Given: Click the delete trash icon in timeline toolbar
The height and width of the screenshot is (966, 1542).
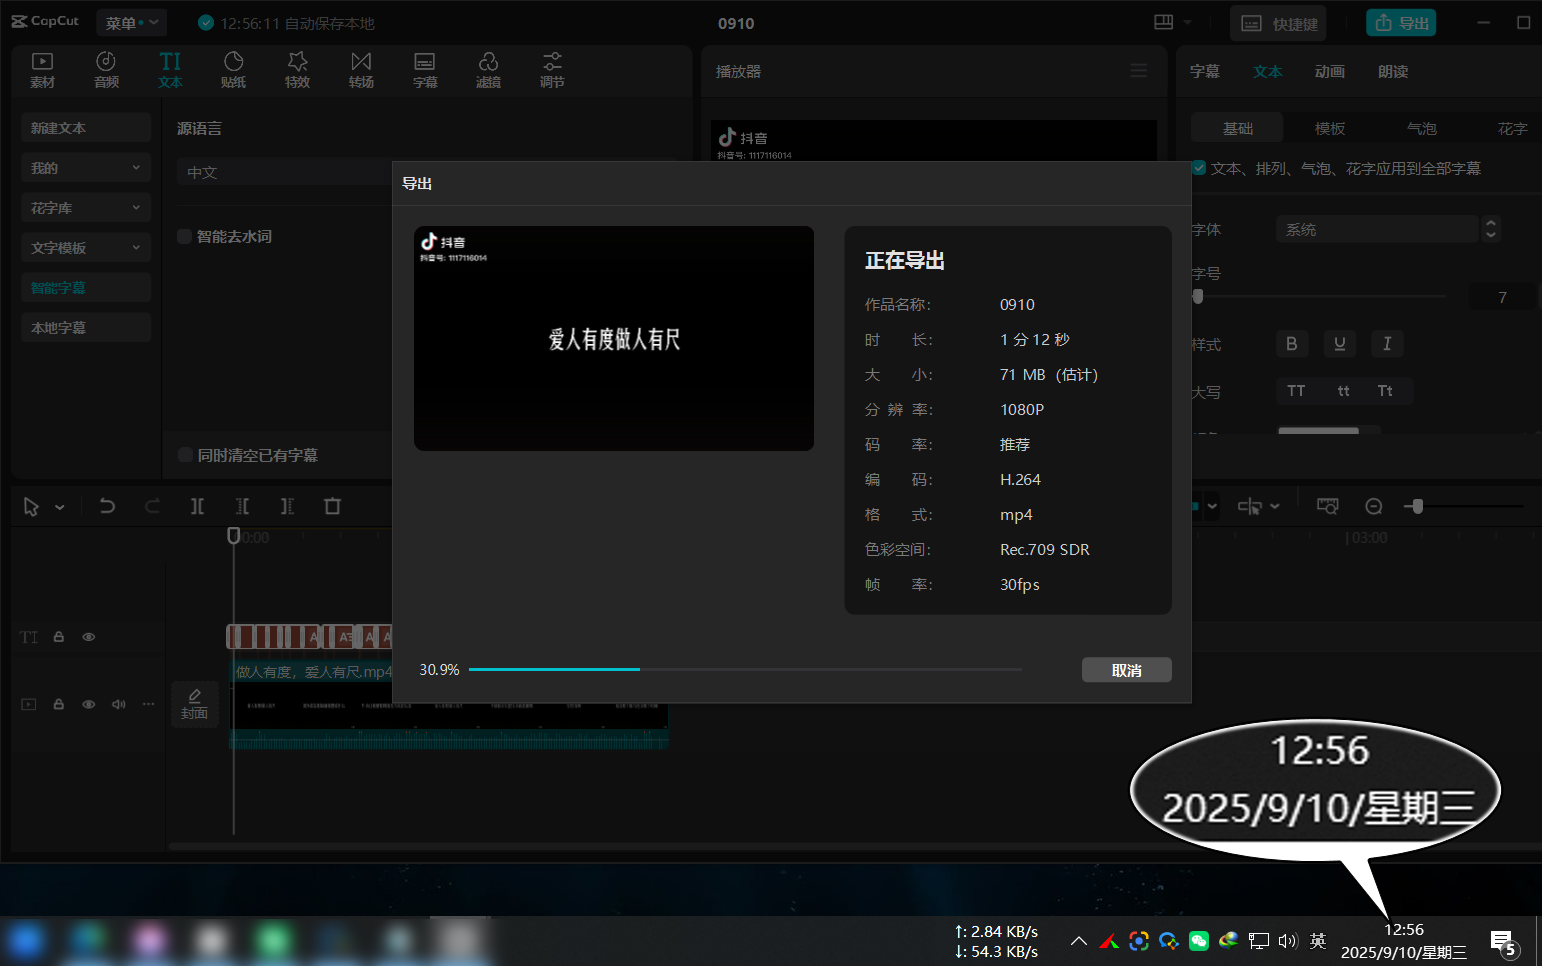Looking at the screenshot, I should (x=332, y=506).
